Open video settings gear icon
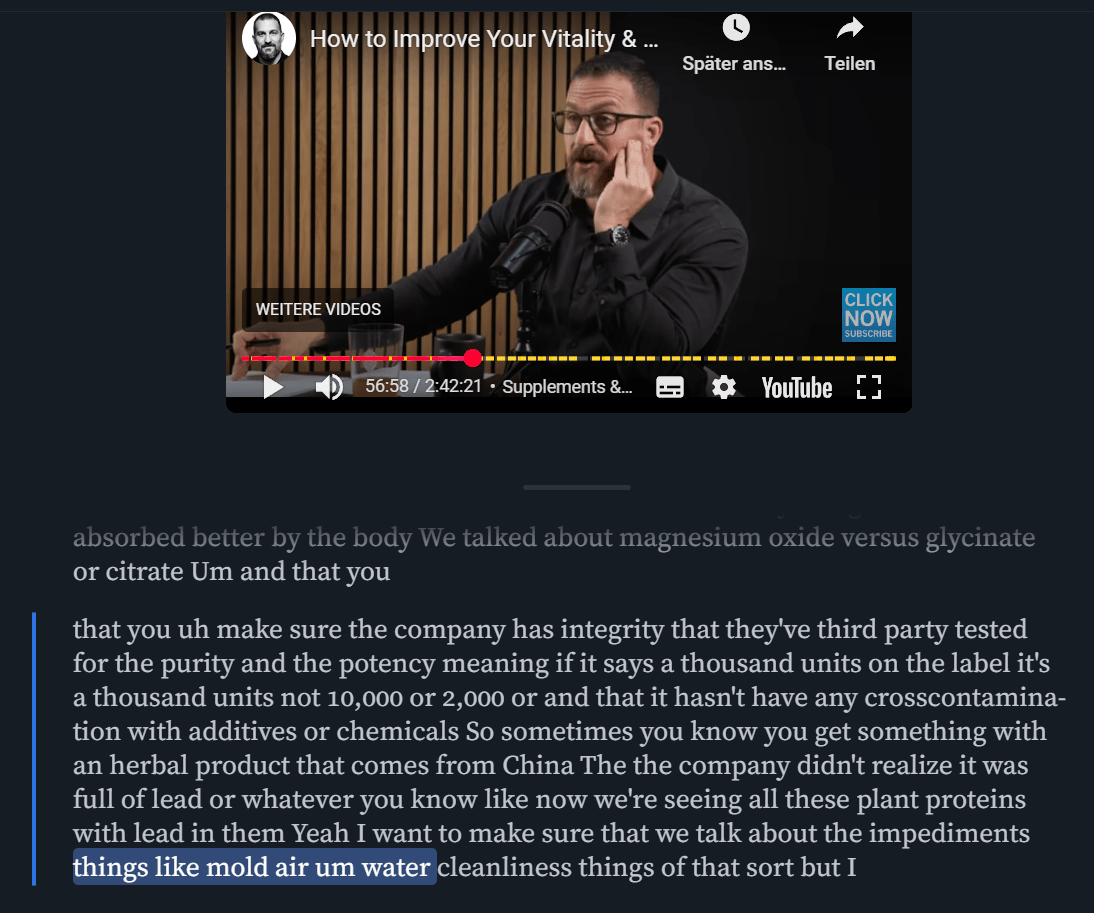Screen dimensions: 1094x913 pyautogui.click(x=724, y=387)
